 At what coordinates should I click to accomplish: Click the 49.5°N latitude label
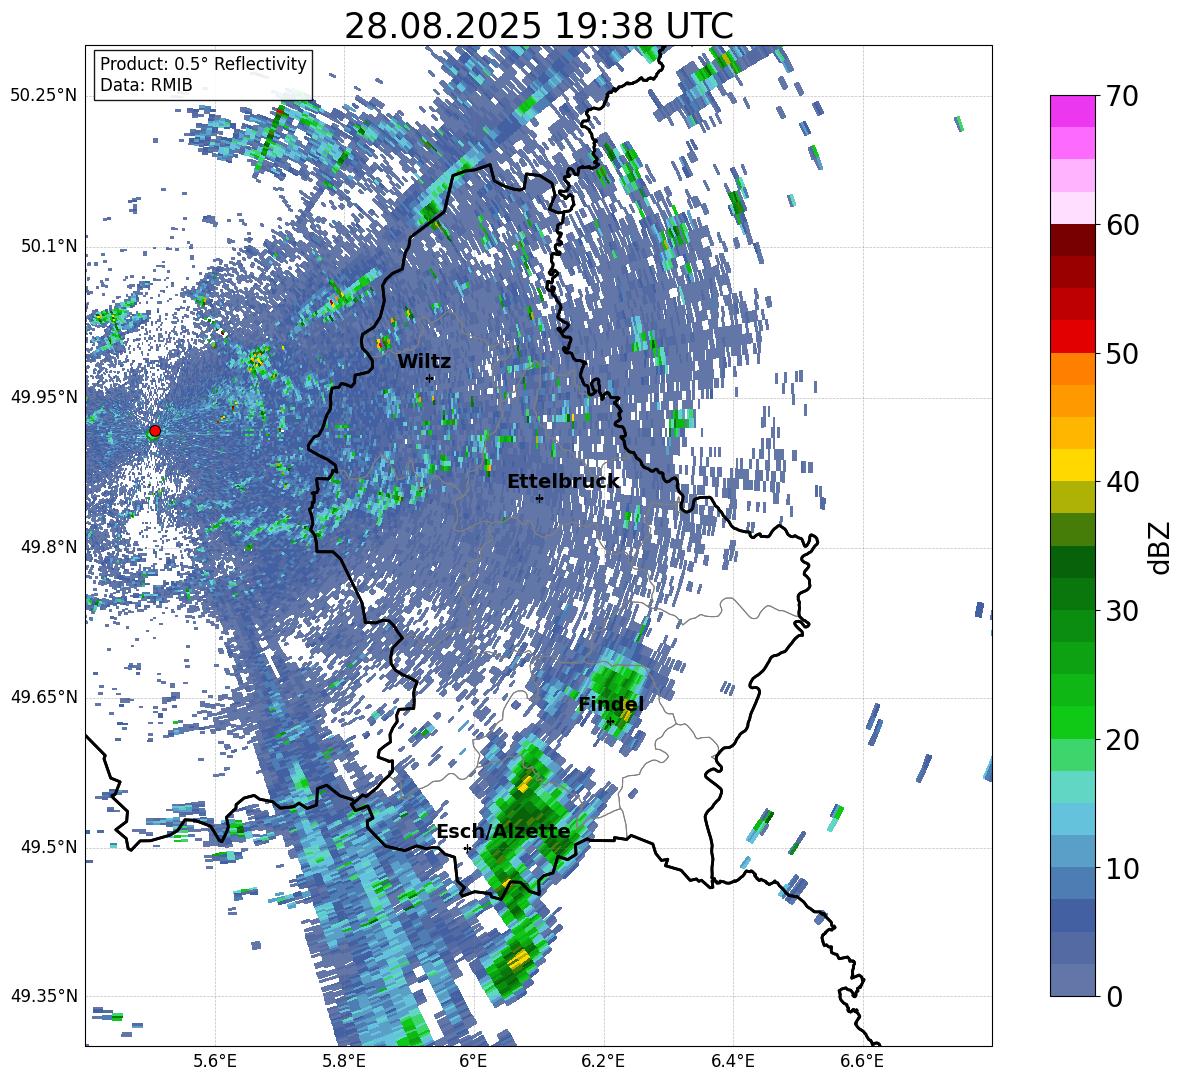48,846
